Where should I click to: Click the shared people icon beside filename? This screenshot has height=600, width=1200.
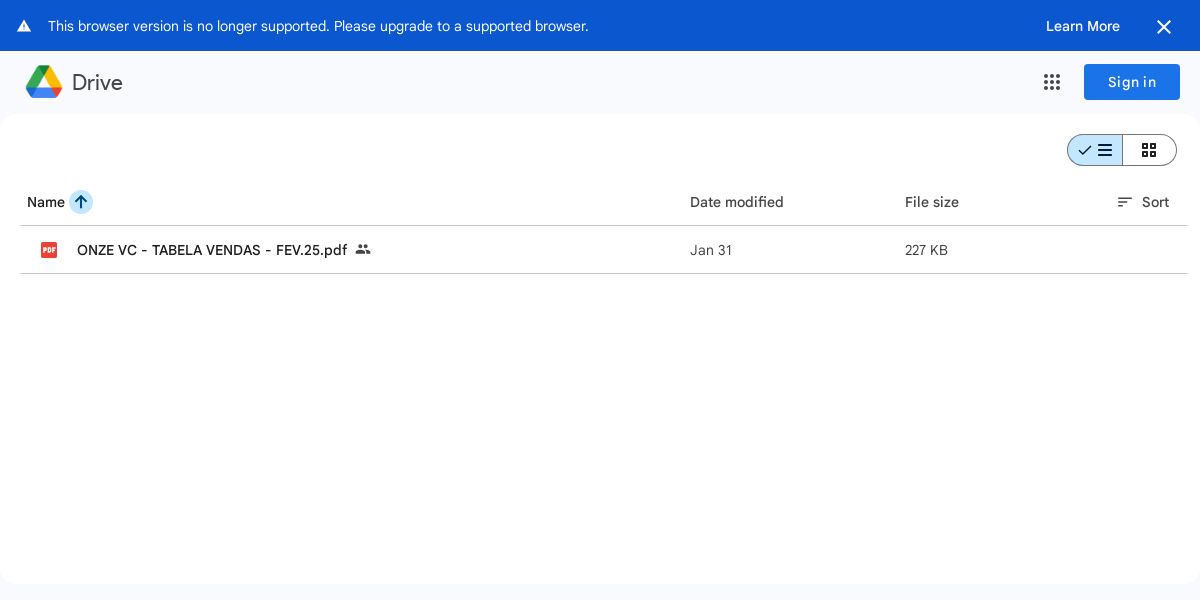(x=363, y=249)
